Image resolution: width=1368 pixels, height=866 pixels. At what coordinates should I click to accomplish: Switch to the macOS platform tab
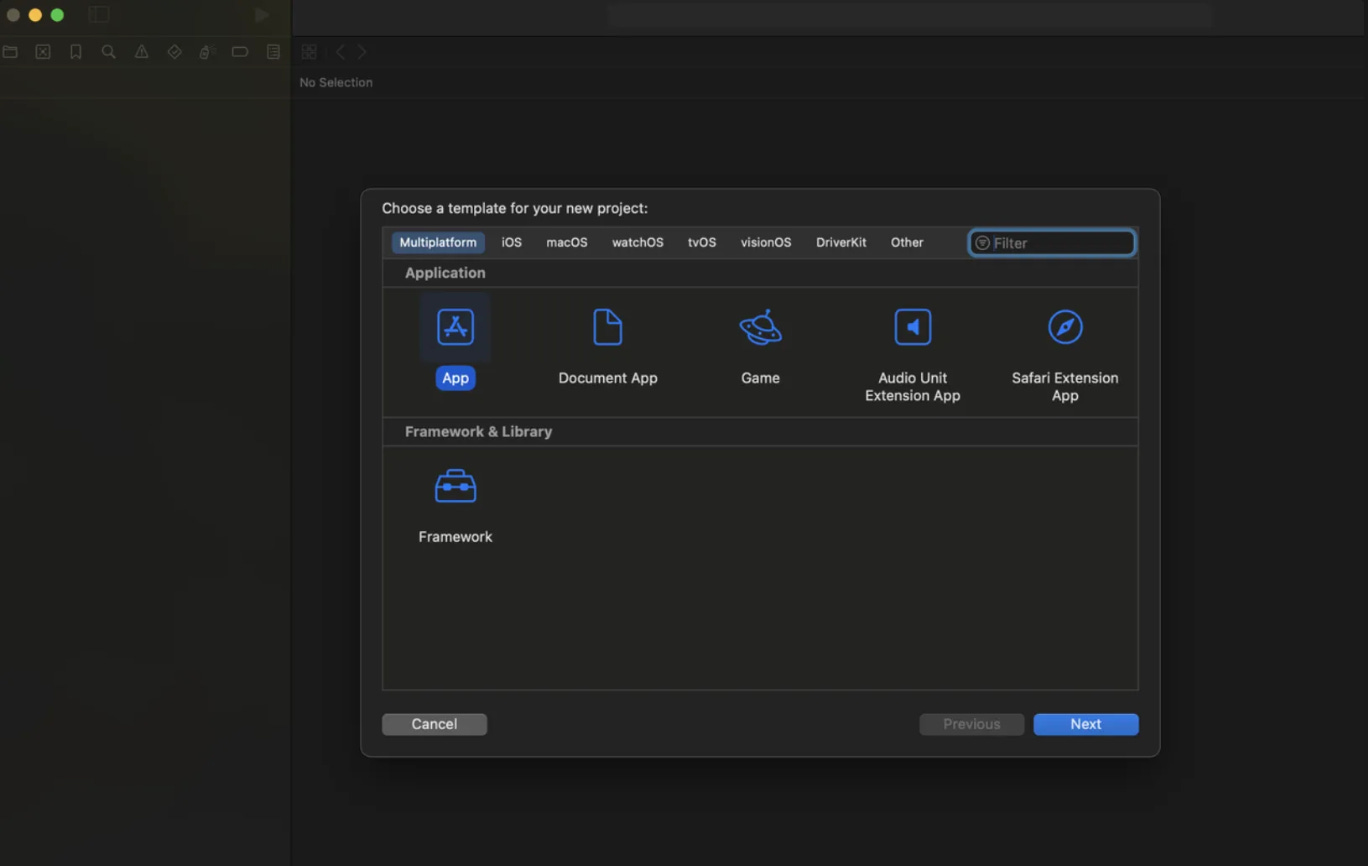[566, 243]
